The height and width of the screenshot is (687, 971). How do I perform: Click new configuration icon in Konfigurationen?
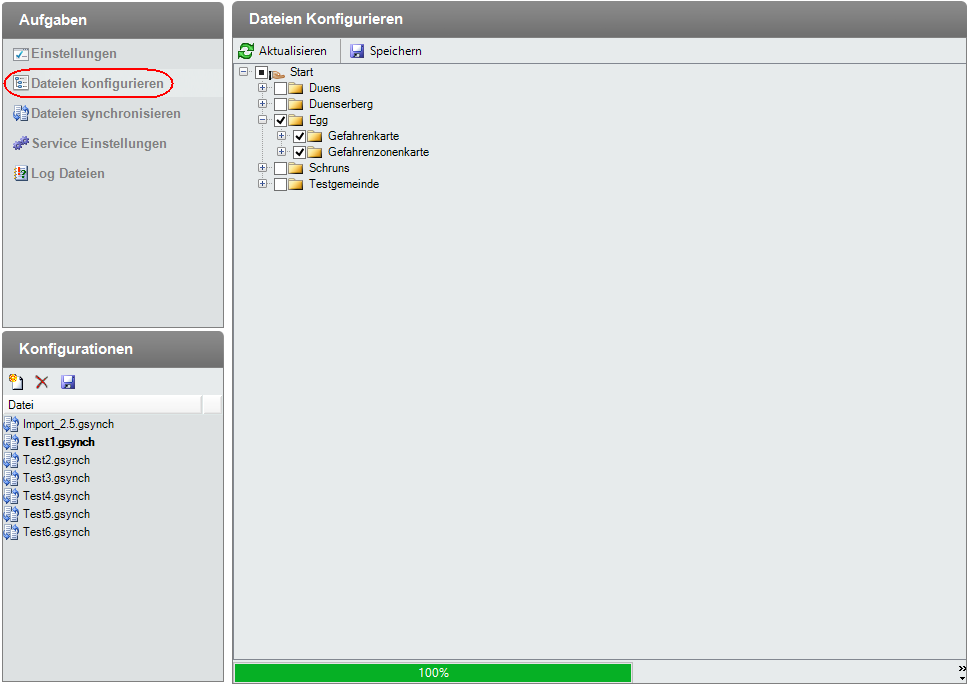[16, 382]
